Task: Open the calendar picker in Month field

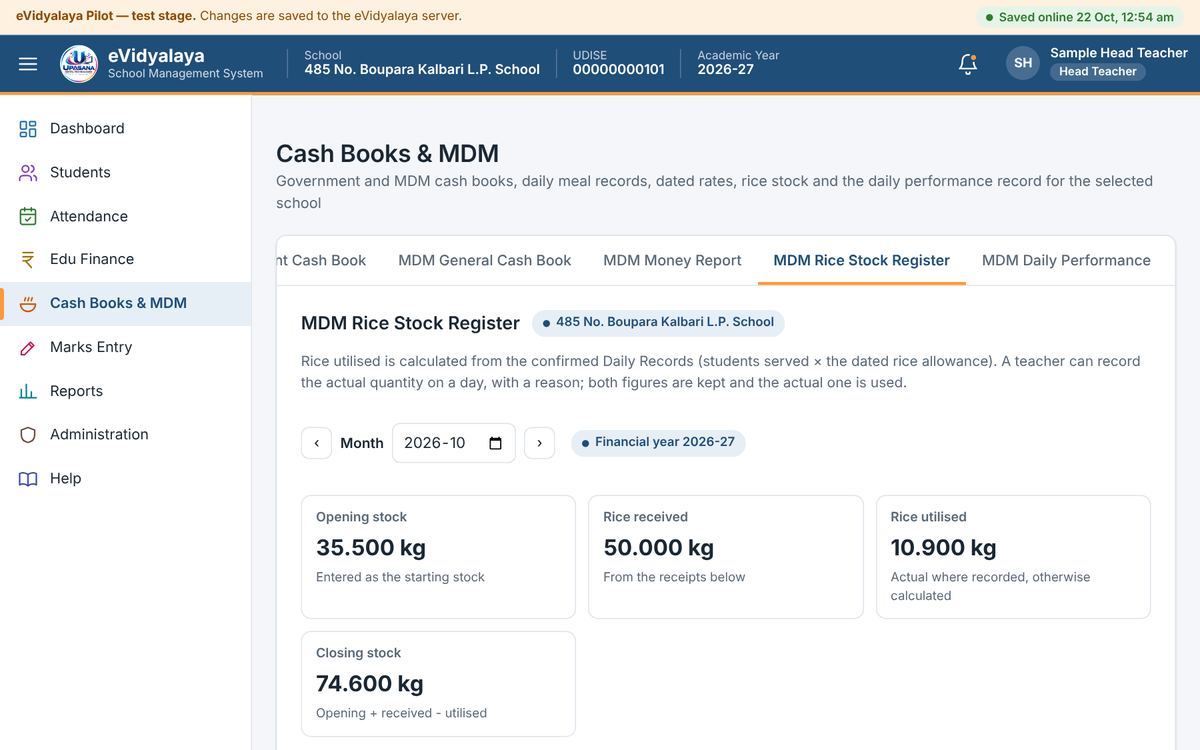Action: click(x=495, y=443)
